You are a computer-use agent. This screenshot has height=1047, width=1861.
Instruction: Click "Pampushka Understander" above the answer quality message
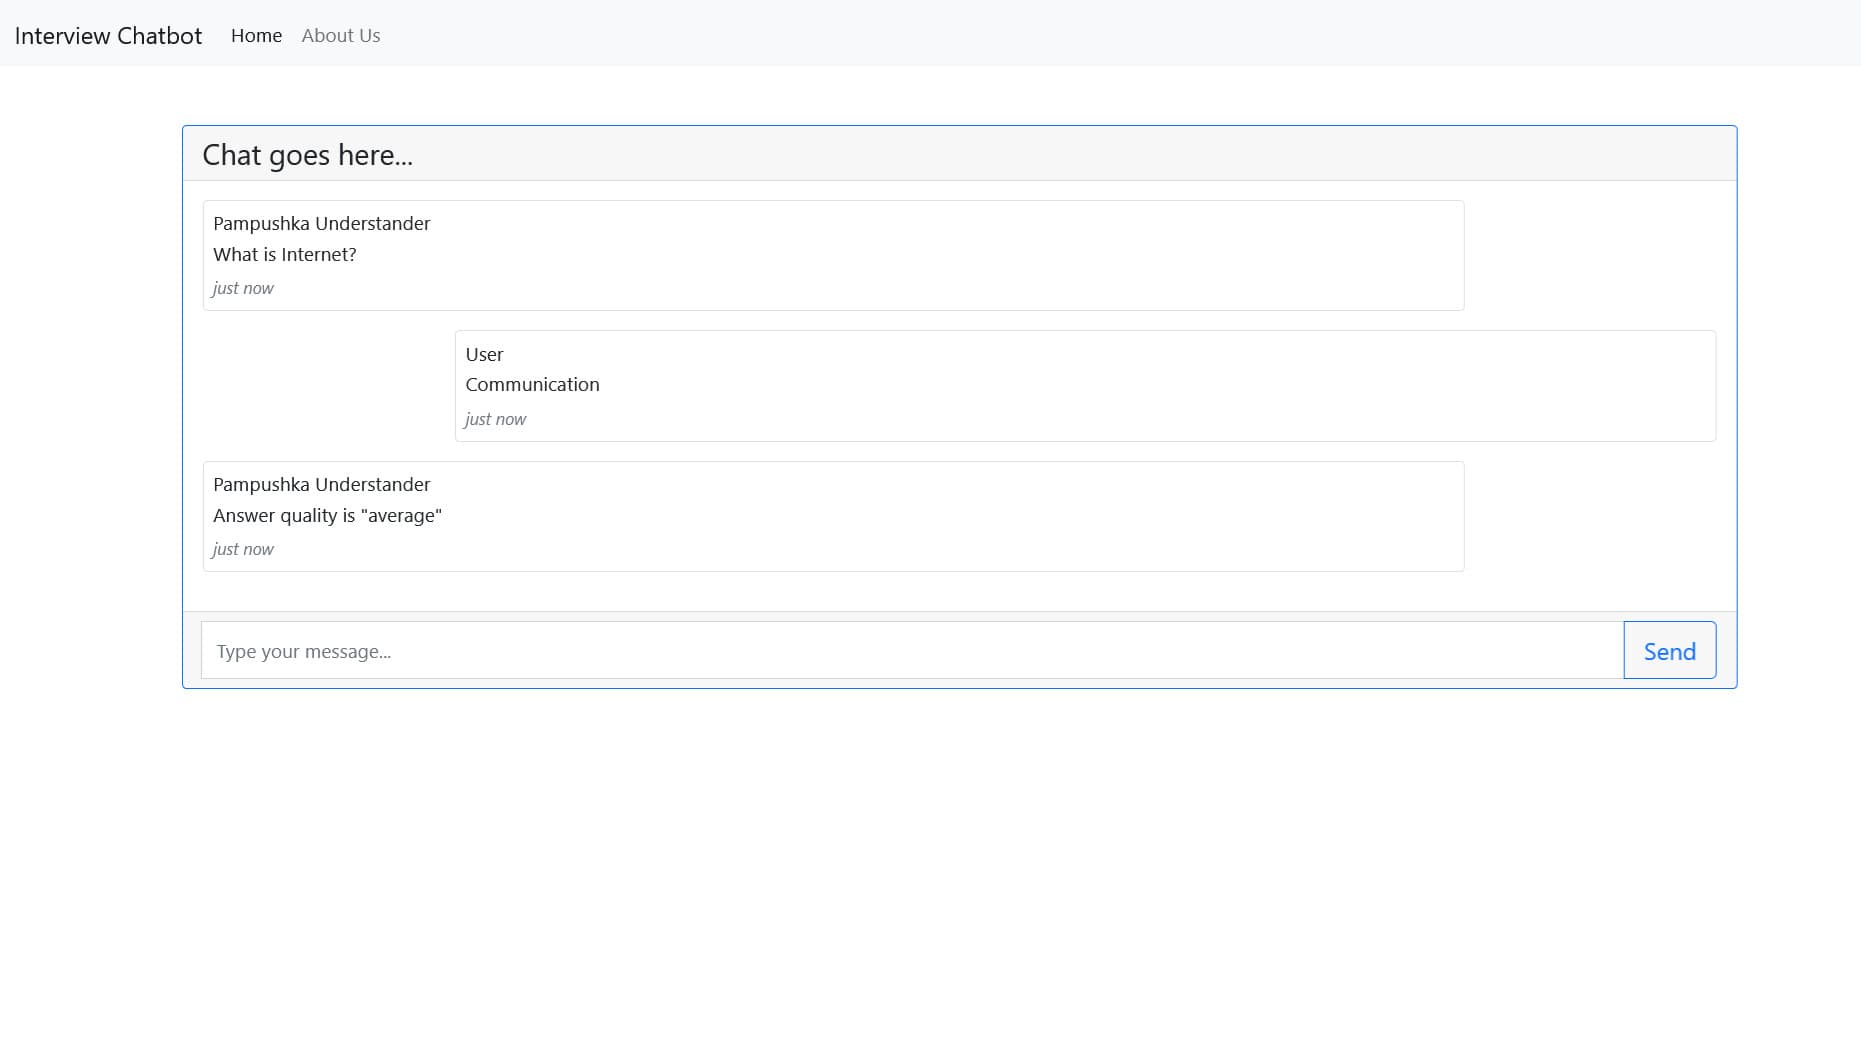tap(321, 485)
